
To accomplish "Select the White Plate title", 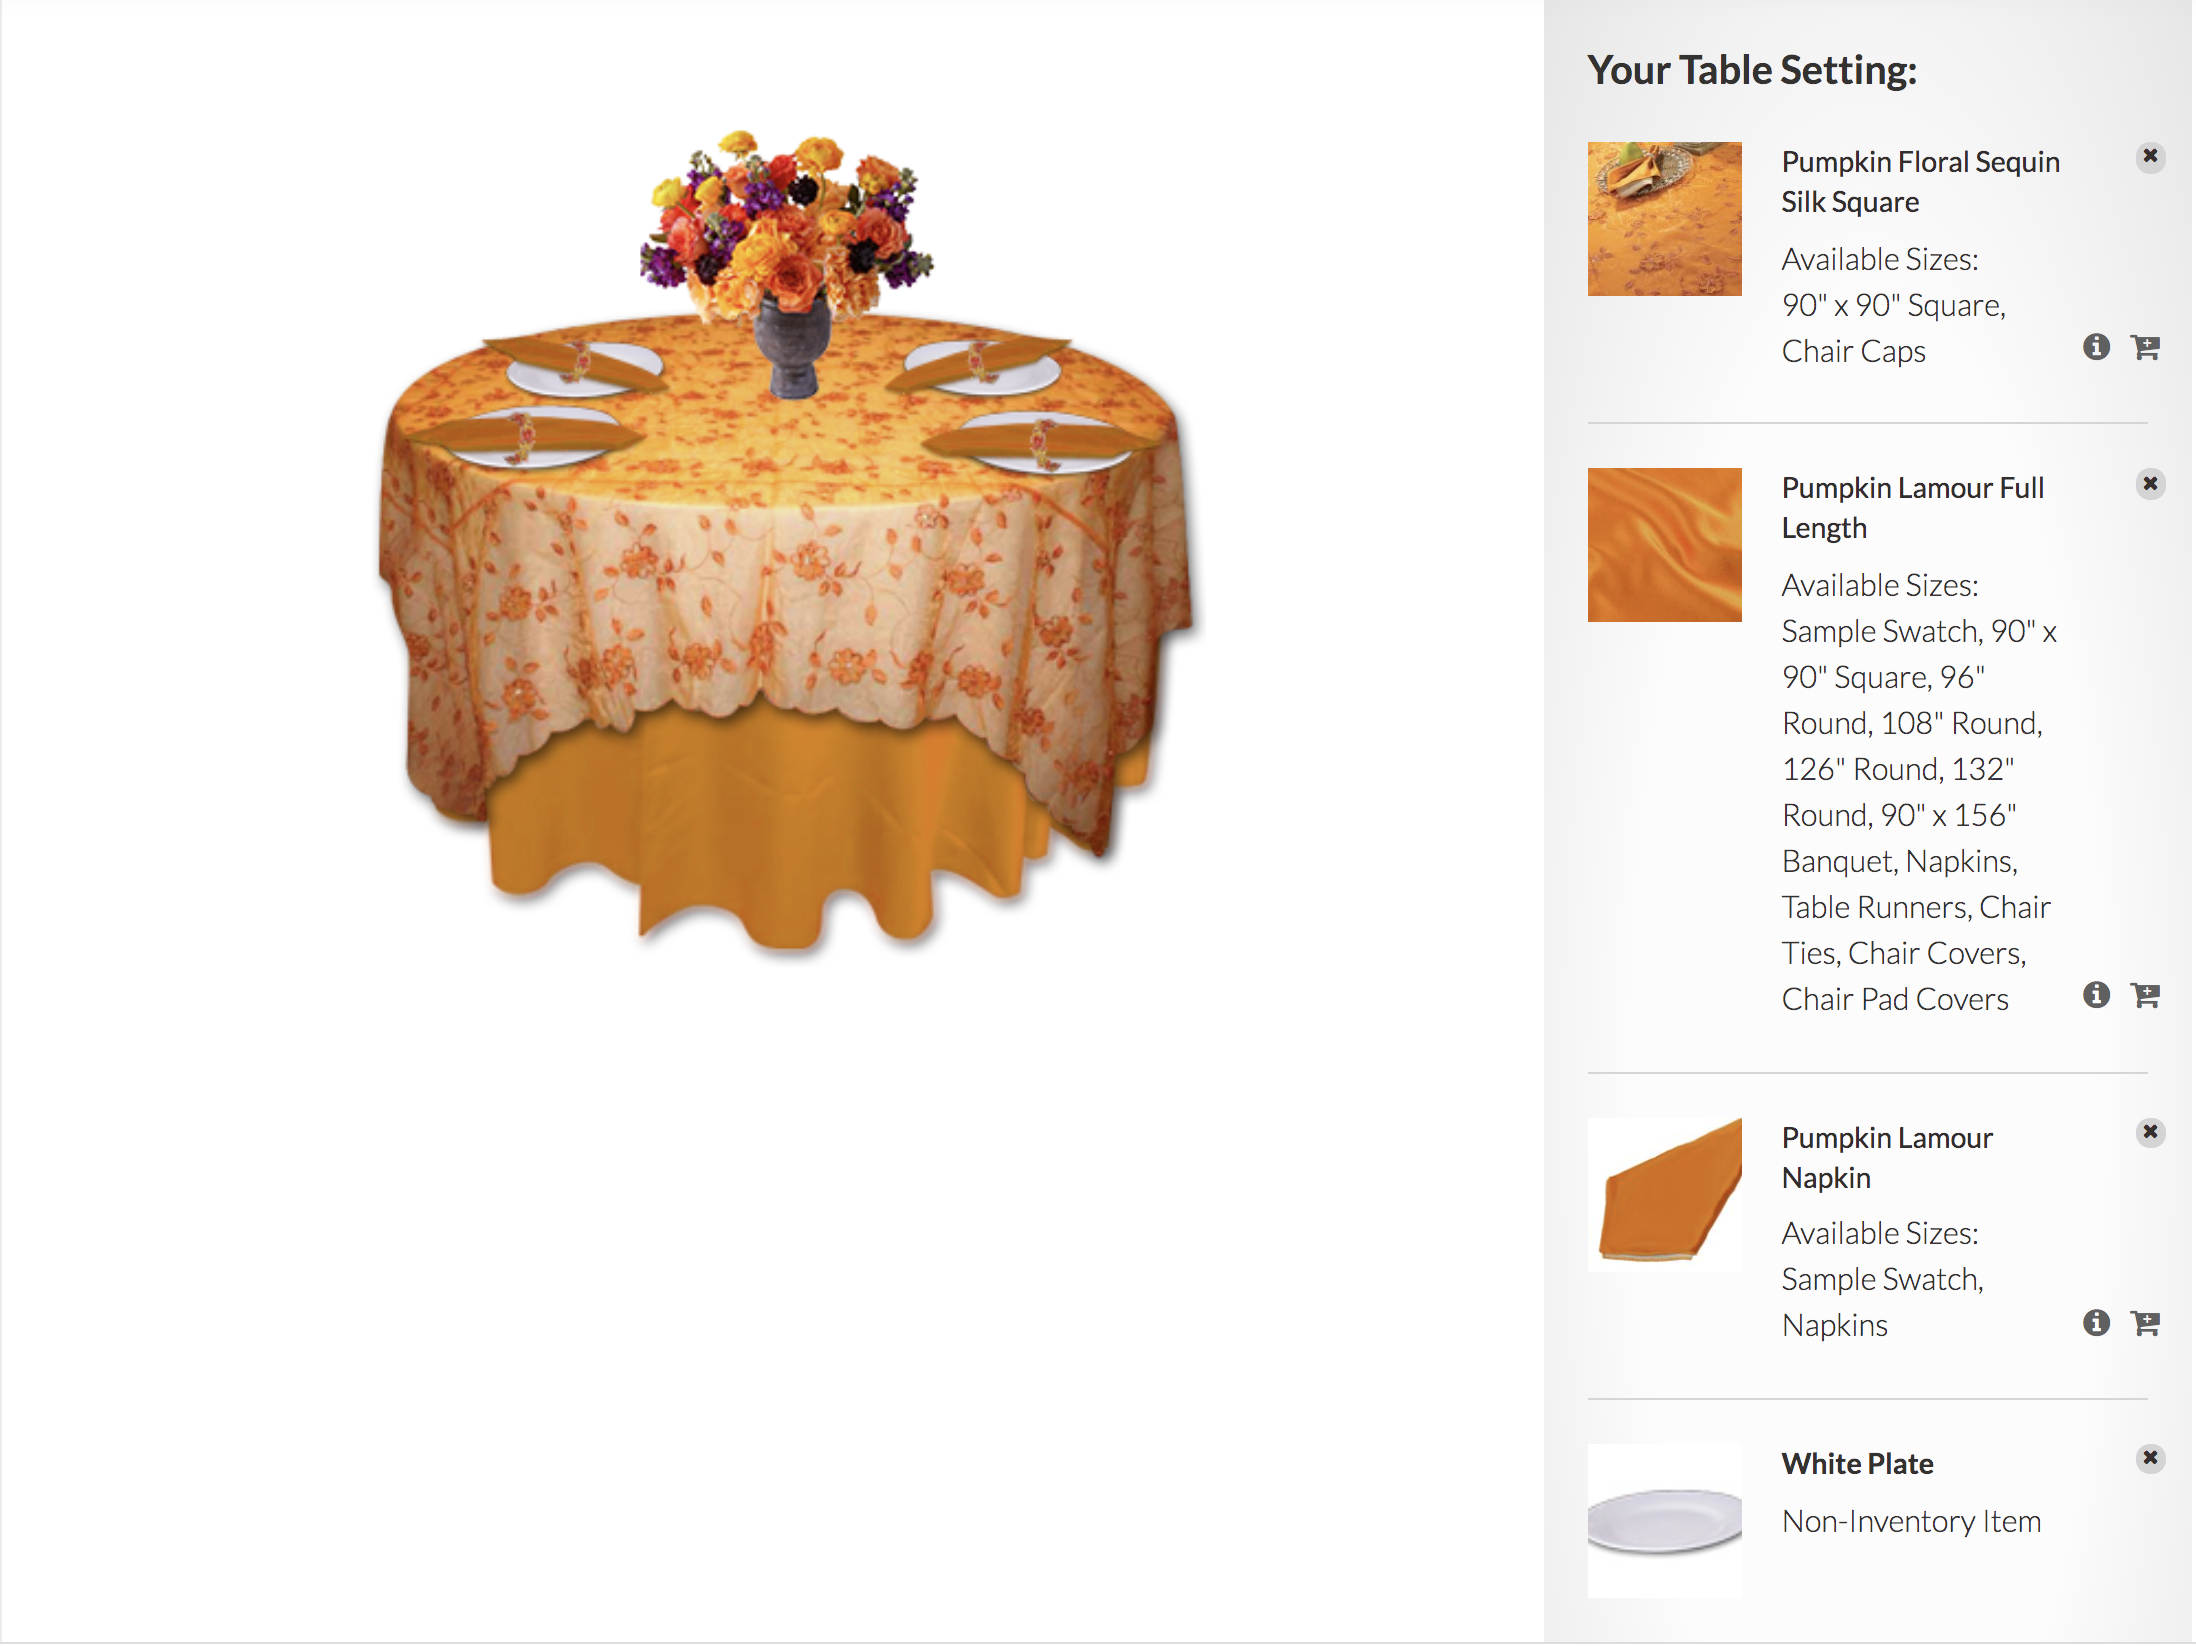I will 1857,1464.
